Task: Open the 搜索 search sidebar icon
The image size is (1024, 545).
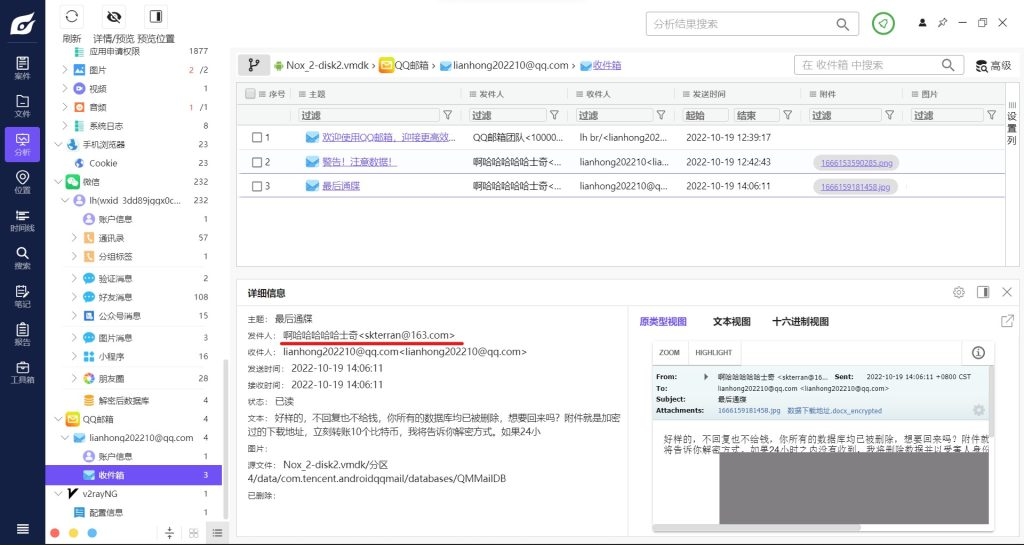Action: click(22, 256)
